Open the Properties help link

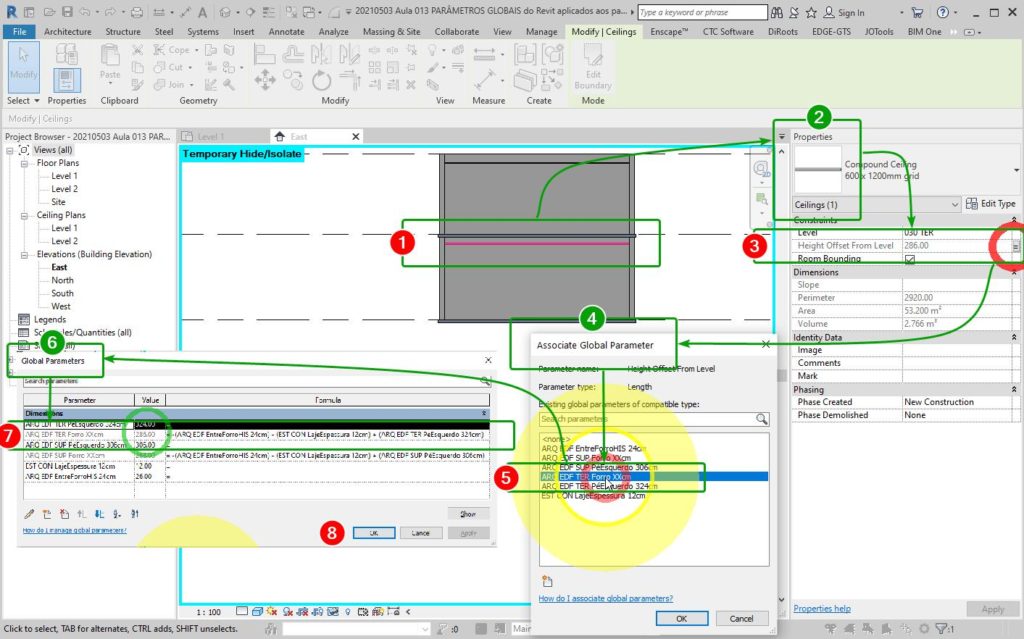822,609
